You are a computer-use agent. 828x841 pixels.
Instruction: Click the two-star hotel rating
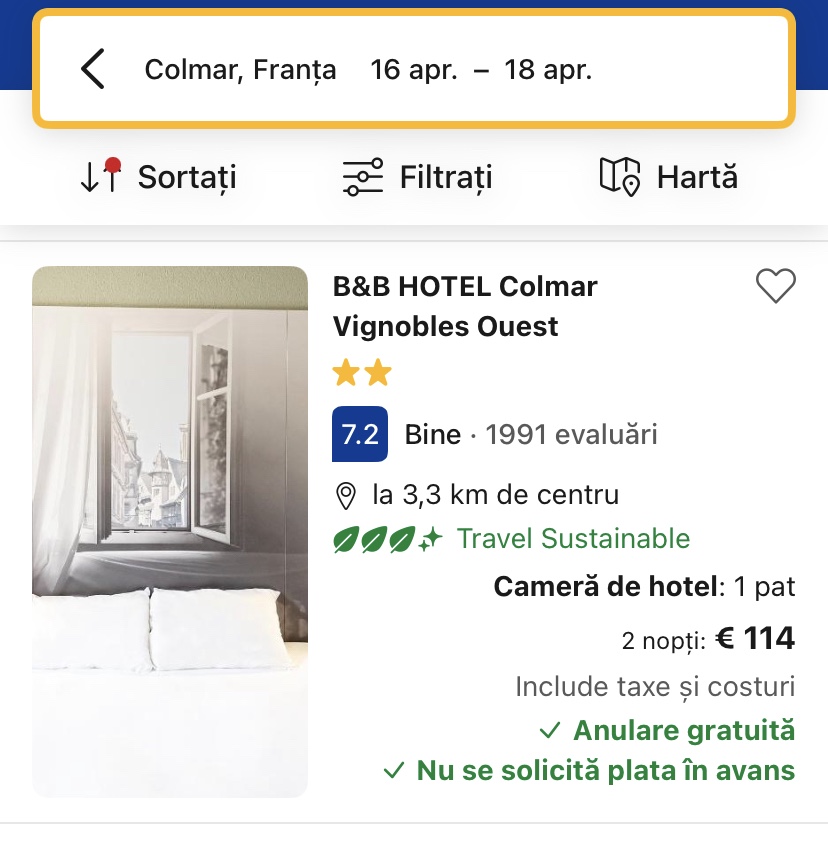(362, 374)
